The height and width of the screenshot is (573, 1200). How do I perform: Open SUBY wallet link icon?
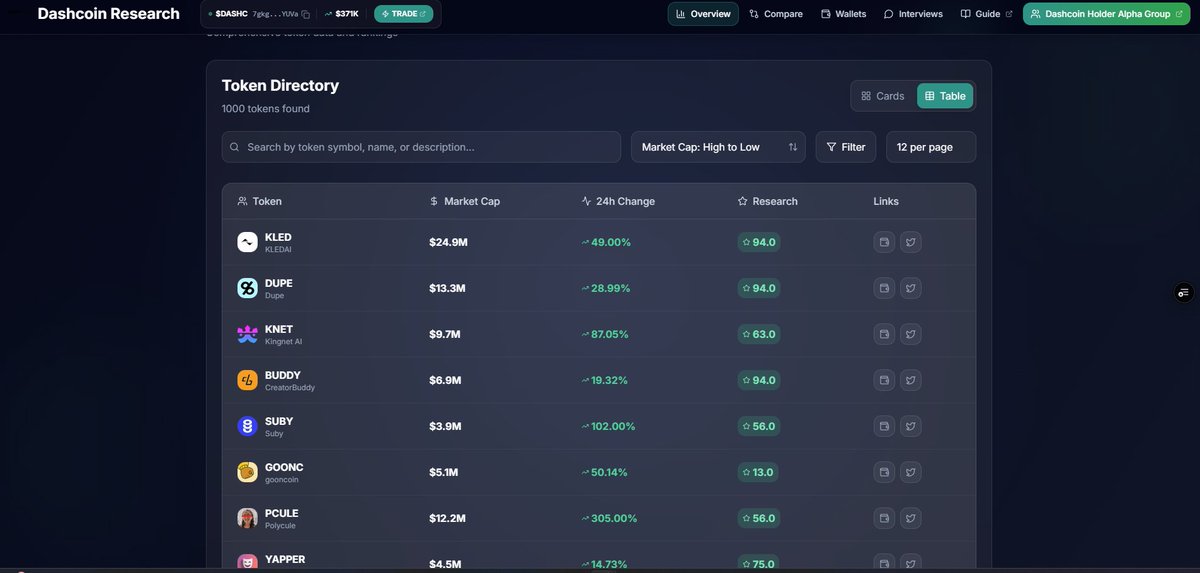[884, 426]
